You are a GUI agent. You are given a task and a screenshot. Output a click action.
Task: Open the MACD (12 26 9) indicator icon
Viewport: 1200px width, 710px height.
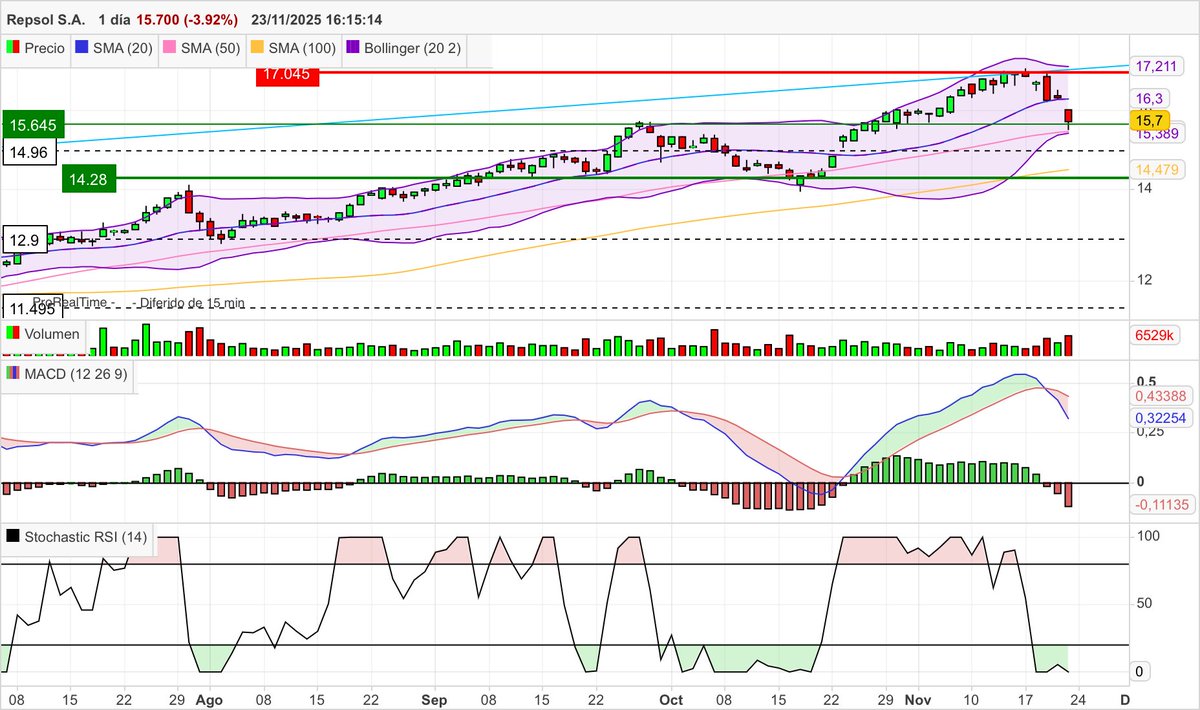tap(13, 374)
